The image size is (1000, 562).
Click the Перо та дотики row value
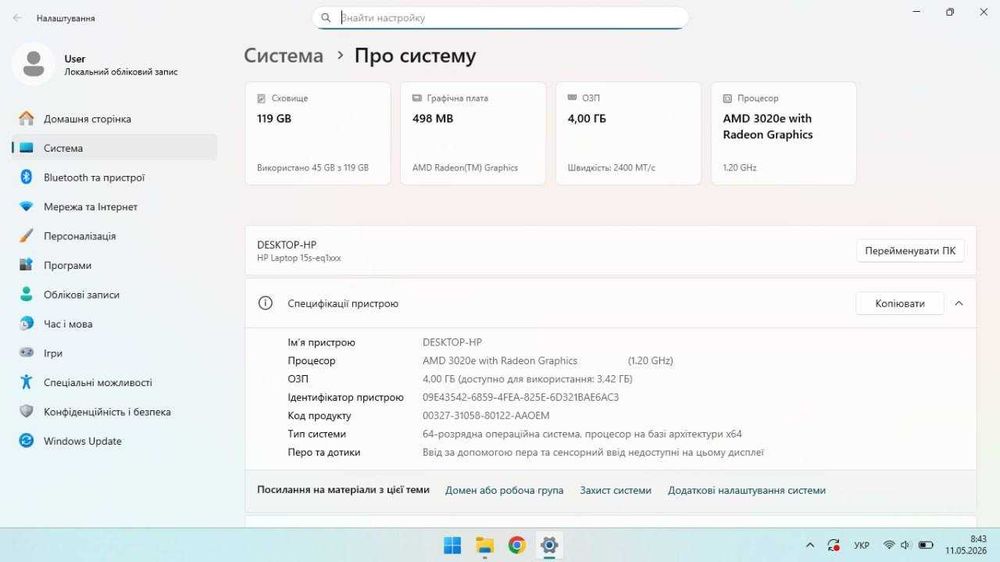(593, 452)
